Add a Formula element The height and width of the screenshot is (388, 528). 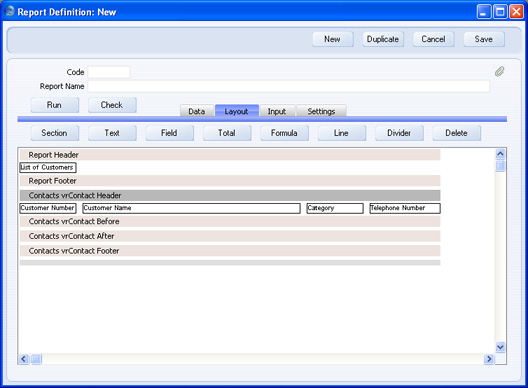tap(284, 133)
